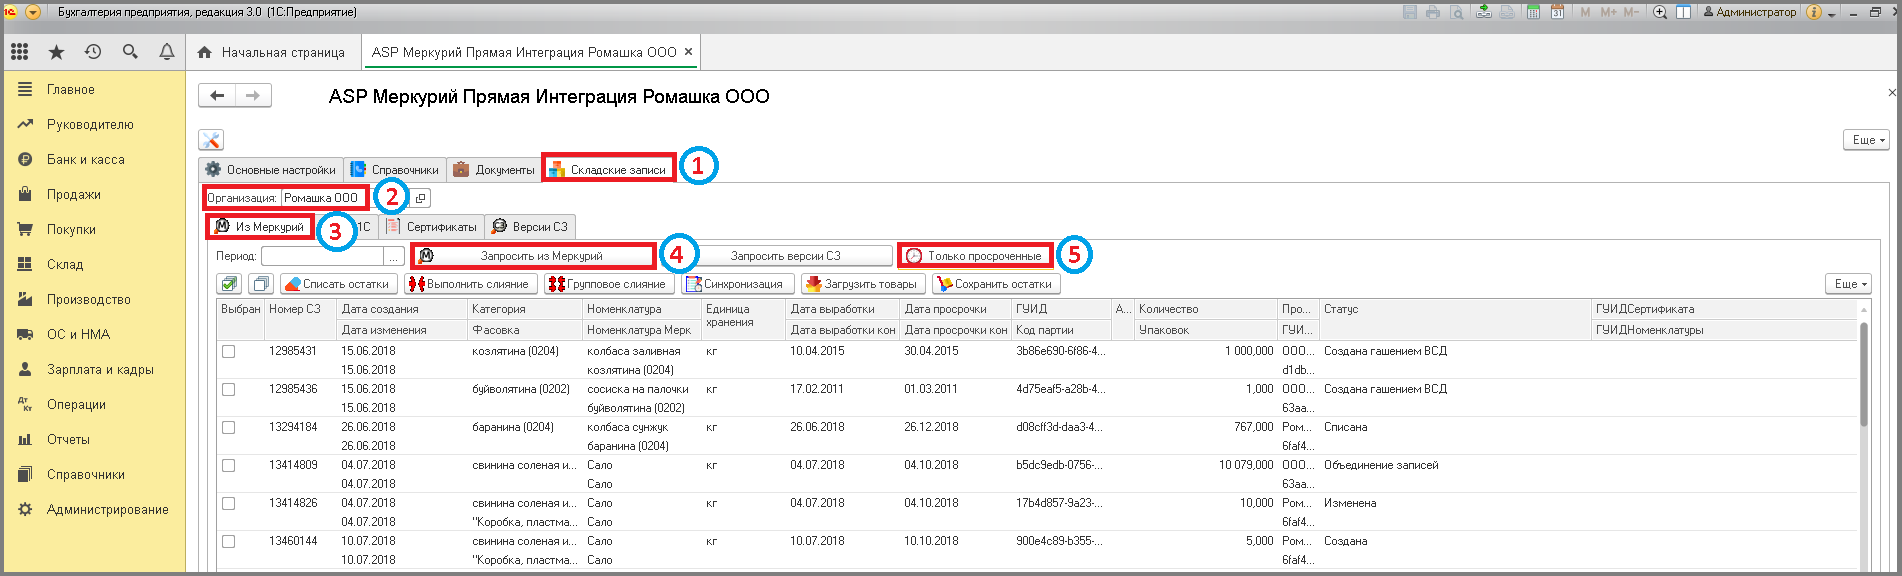Click the Сохранить остатки button
This screenshot has height=576, width=1902.
tap(996, 284)
